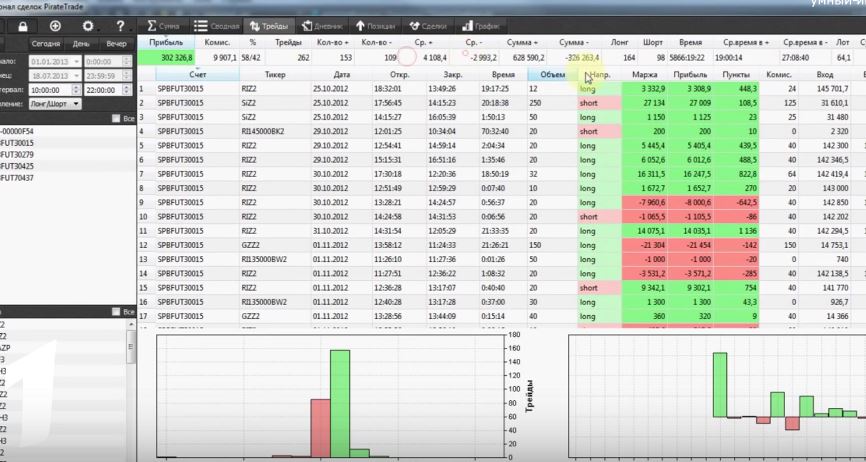Click the question mark help icon

120,26
